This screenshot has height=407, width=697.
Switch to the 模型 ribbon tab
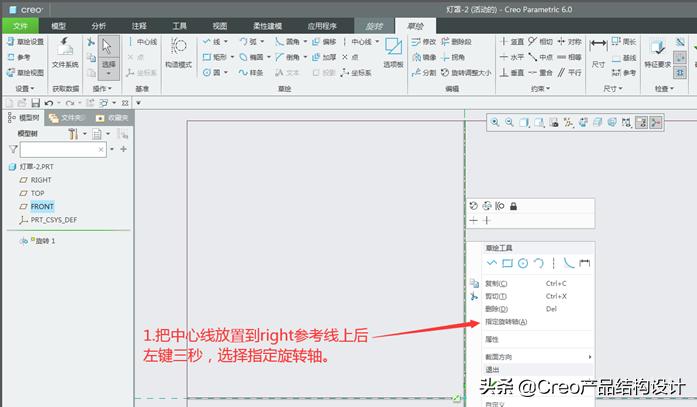tap(59, 26)
